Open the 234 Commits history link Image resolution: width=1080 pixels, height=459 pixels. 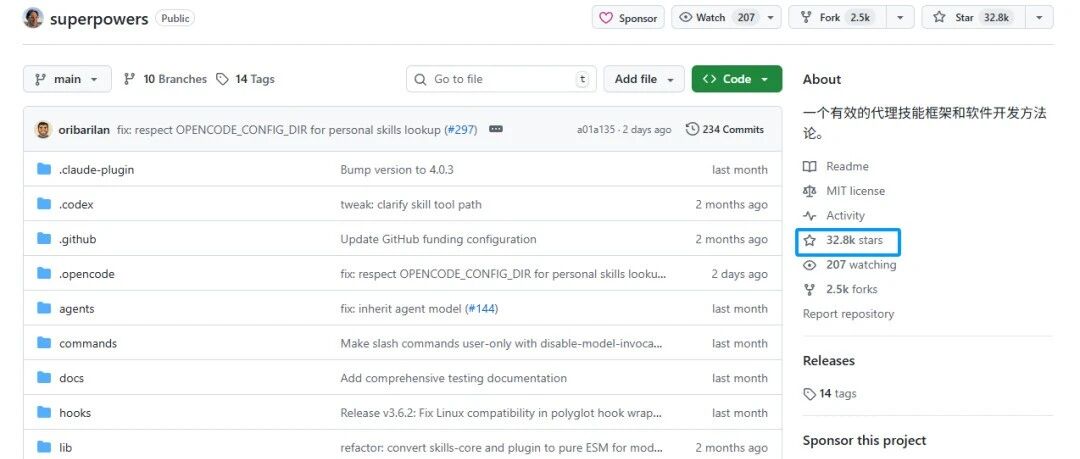click(x=725, y=129)
